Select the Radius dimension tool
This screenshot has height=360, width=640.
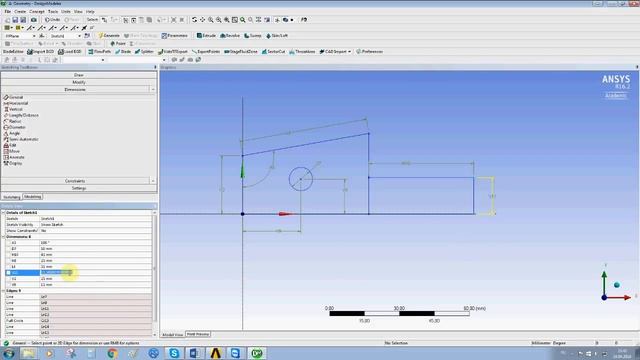tap(13, 121)
